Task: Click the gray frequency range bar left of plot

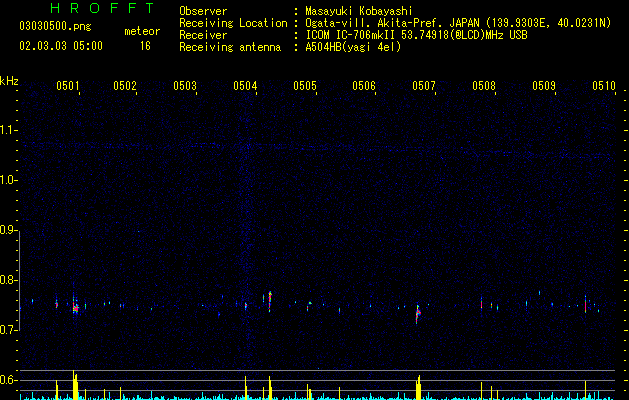Action: coord(19,280)
